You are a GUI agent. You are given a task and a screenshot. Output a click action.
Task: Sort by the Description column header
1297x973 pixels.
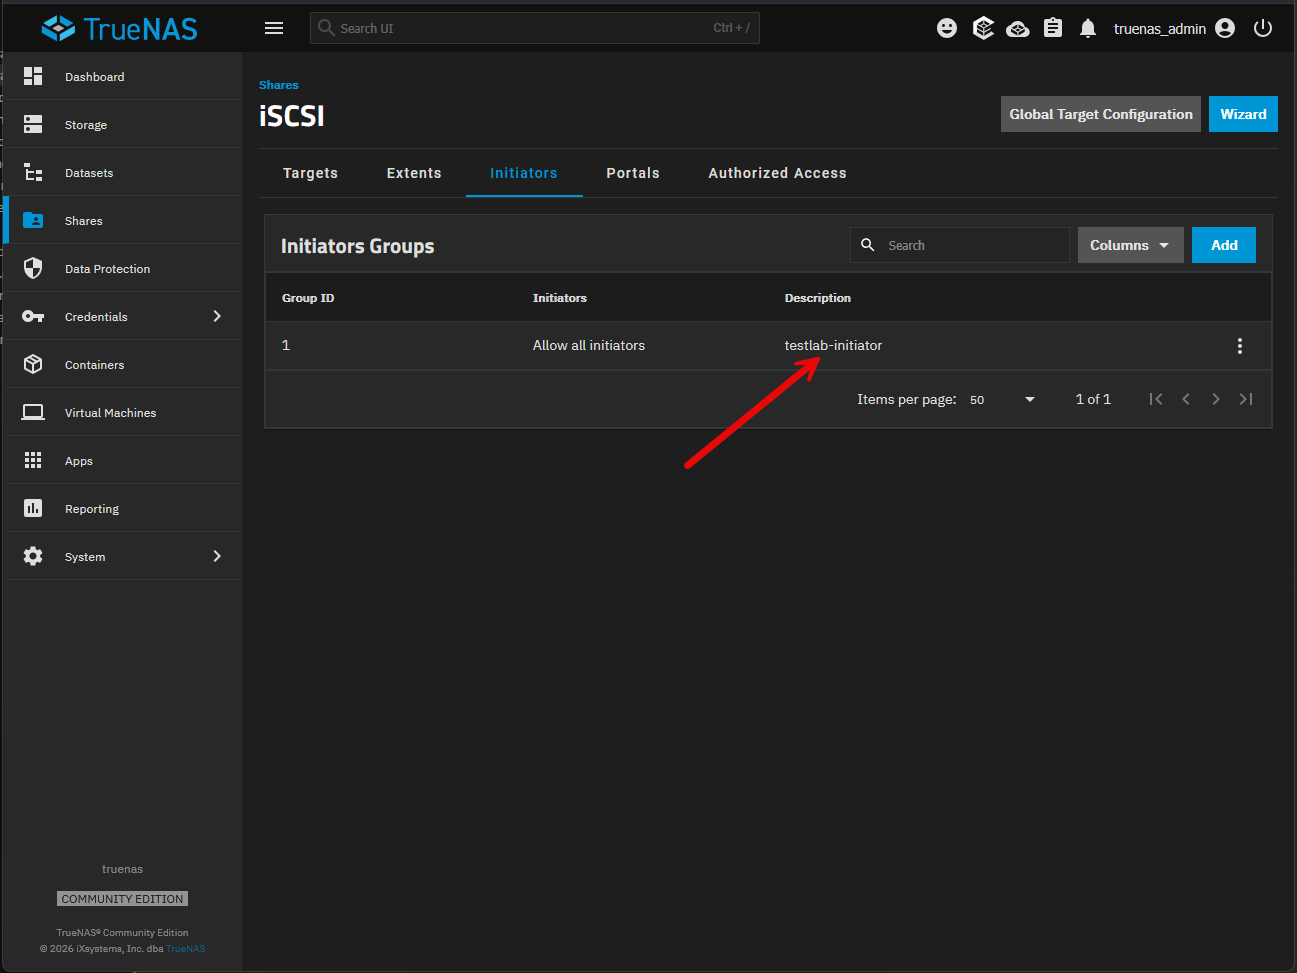pos(818,298)
